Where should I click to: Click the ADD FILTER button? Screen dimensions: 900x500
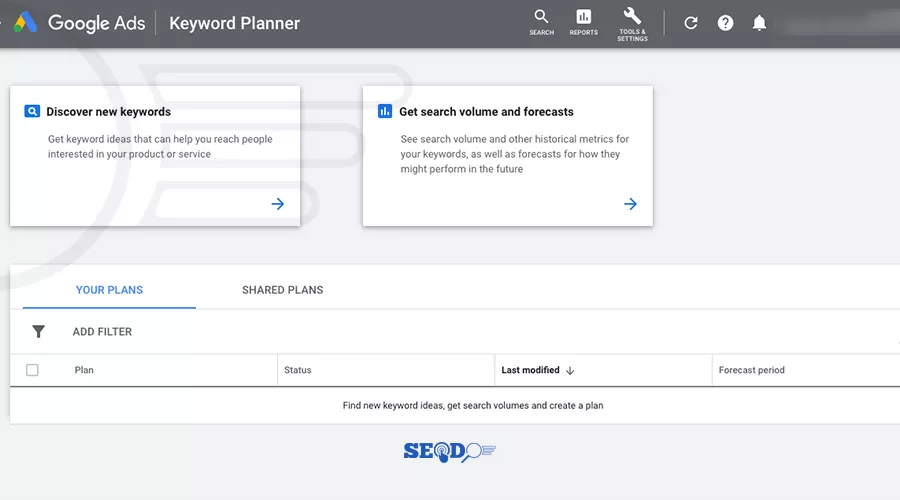[x=102, y=331]
